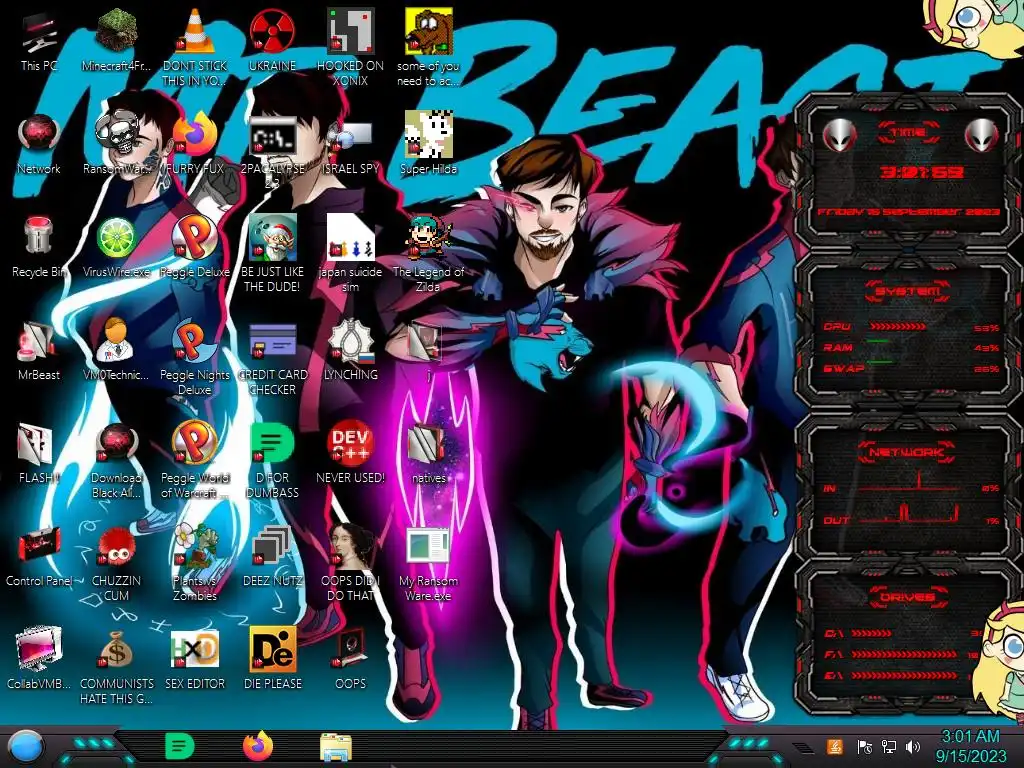
Task: Click the F:\ drive usage bar
Action: pyautogui.click(x=904, y=654)
